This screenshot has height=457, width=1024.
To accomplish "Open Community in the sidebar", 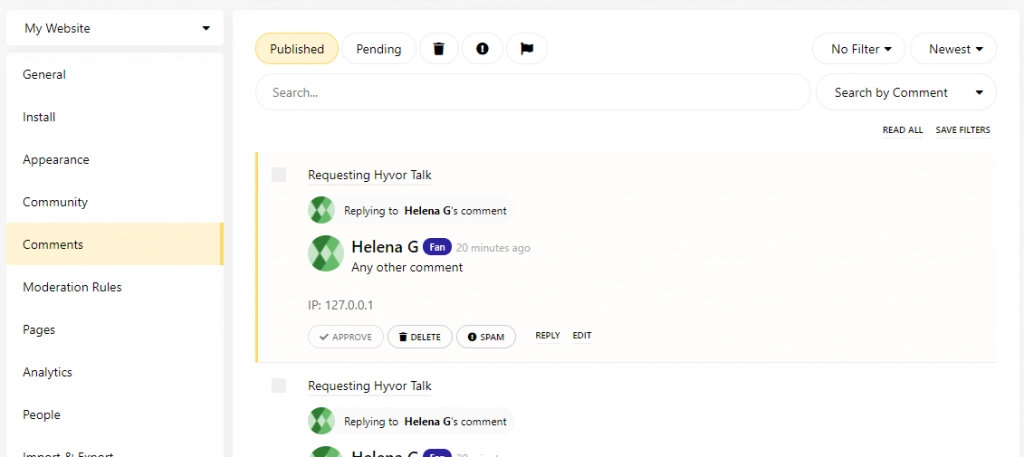I will pos(115,202).
